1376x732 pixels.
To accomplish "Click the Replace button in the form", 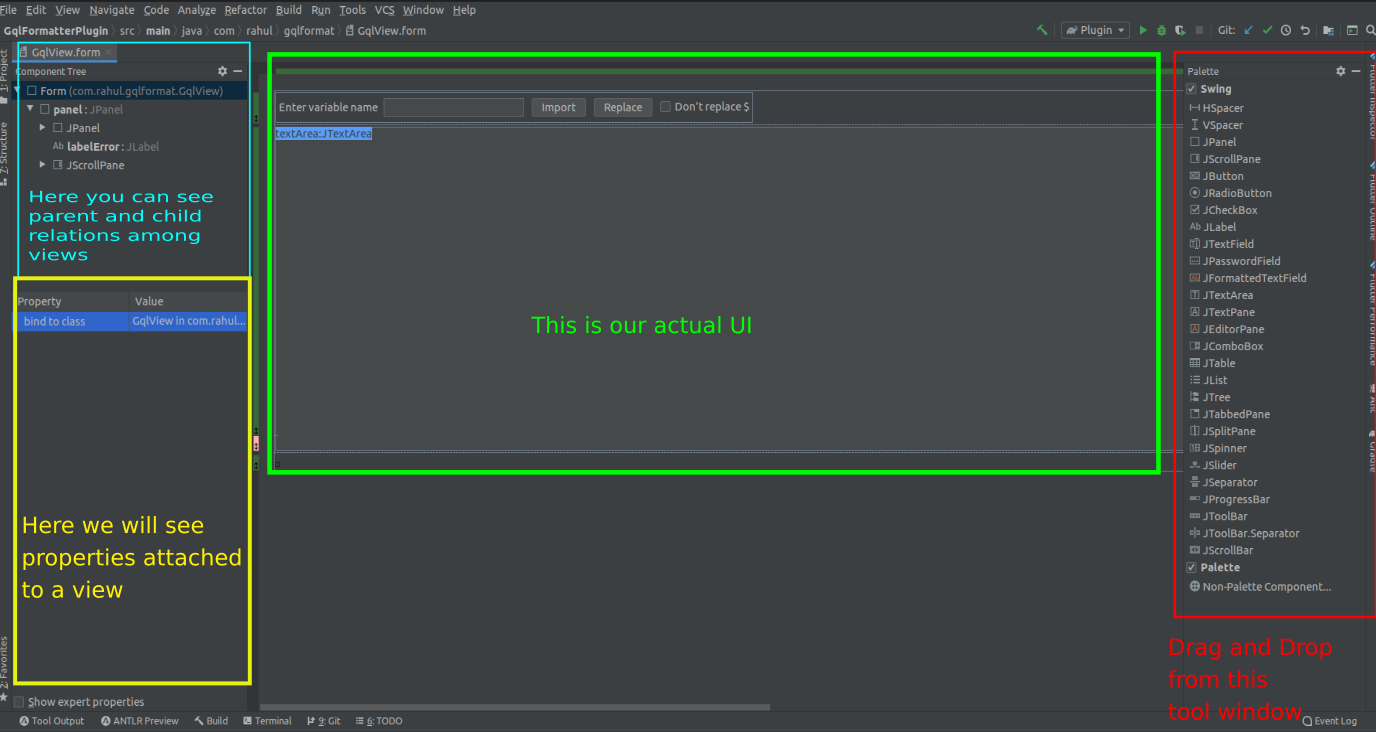I will (623, 107).
